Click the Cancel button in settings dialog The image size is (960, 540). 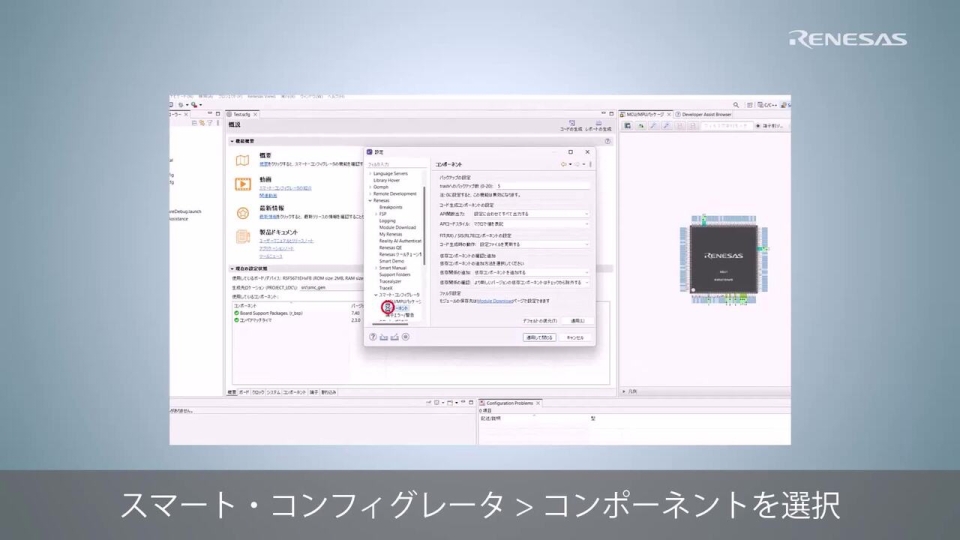[x=575, y=337]
